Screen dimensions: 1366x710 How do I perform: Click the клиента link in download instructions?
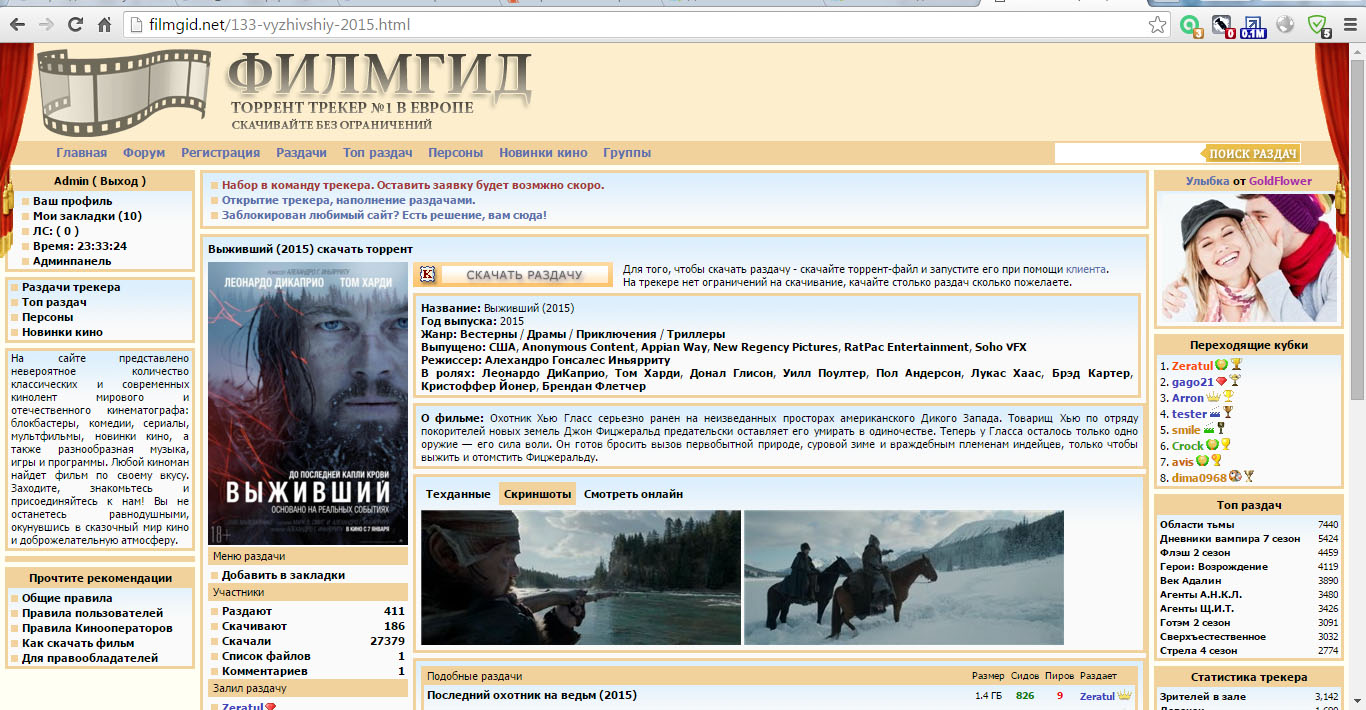pyautogui.click(x=1086, y=269)
